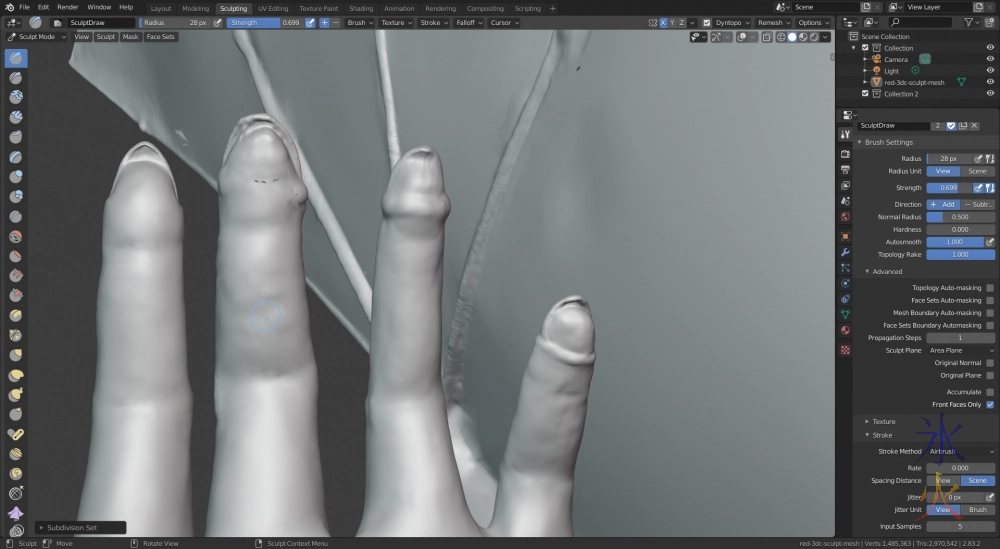
Task: Open the Stroke Method dropdown
Action: (x=960, y=451)
